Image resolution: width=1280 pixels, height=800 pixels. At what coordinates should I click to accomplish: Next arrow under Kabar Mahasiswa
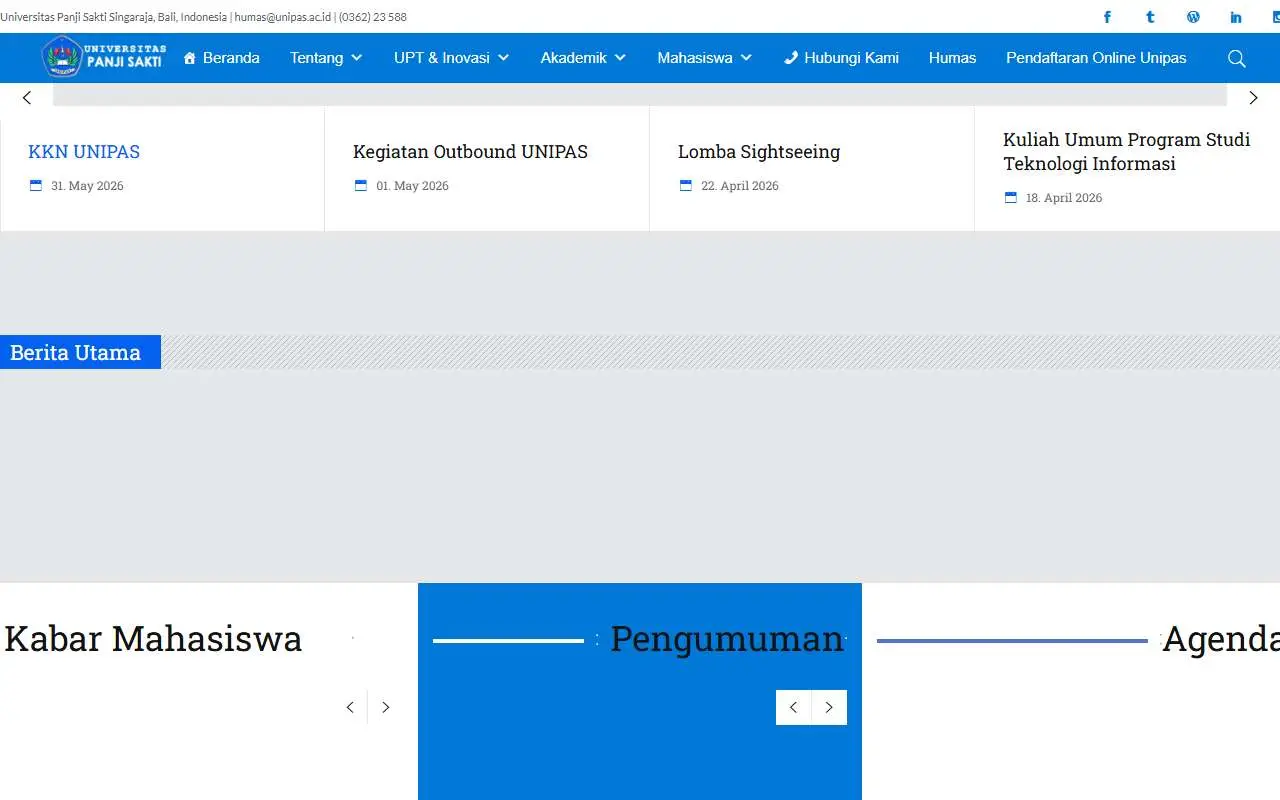[386, 707]
